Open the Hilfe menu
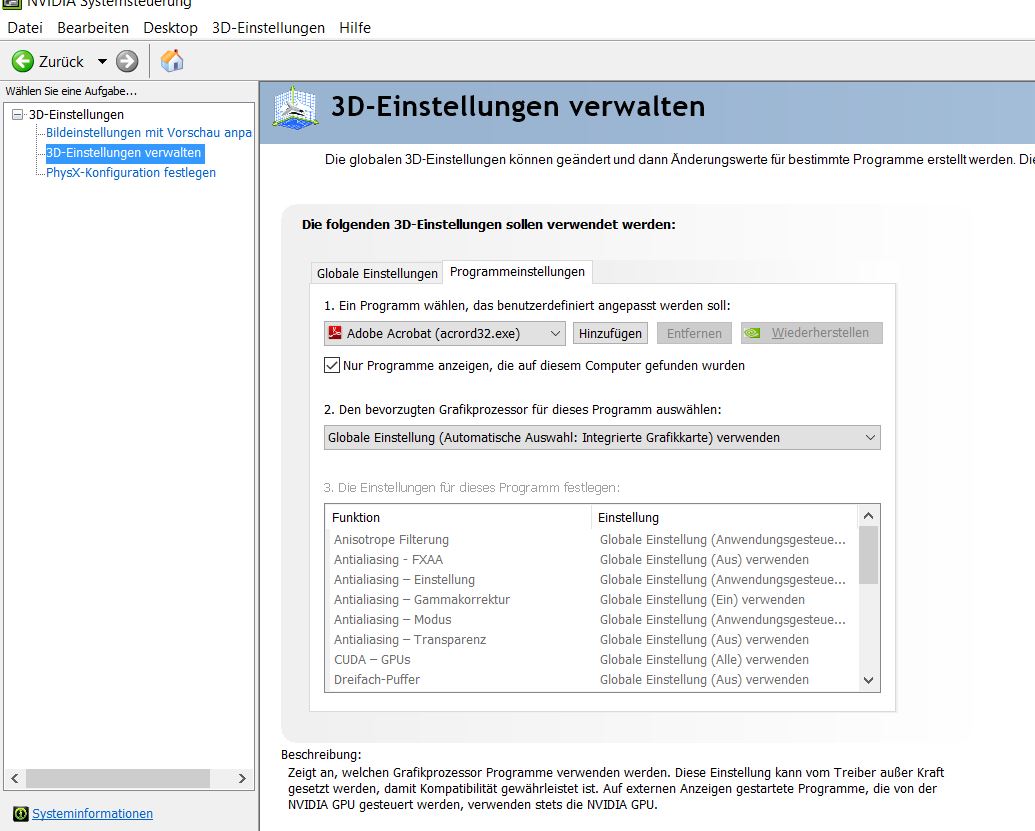This screenshot has height=831, width=1035. [355, 28]
